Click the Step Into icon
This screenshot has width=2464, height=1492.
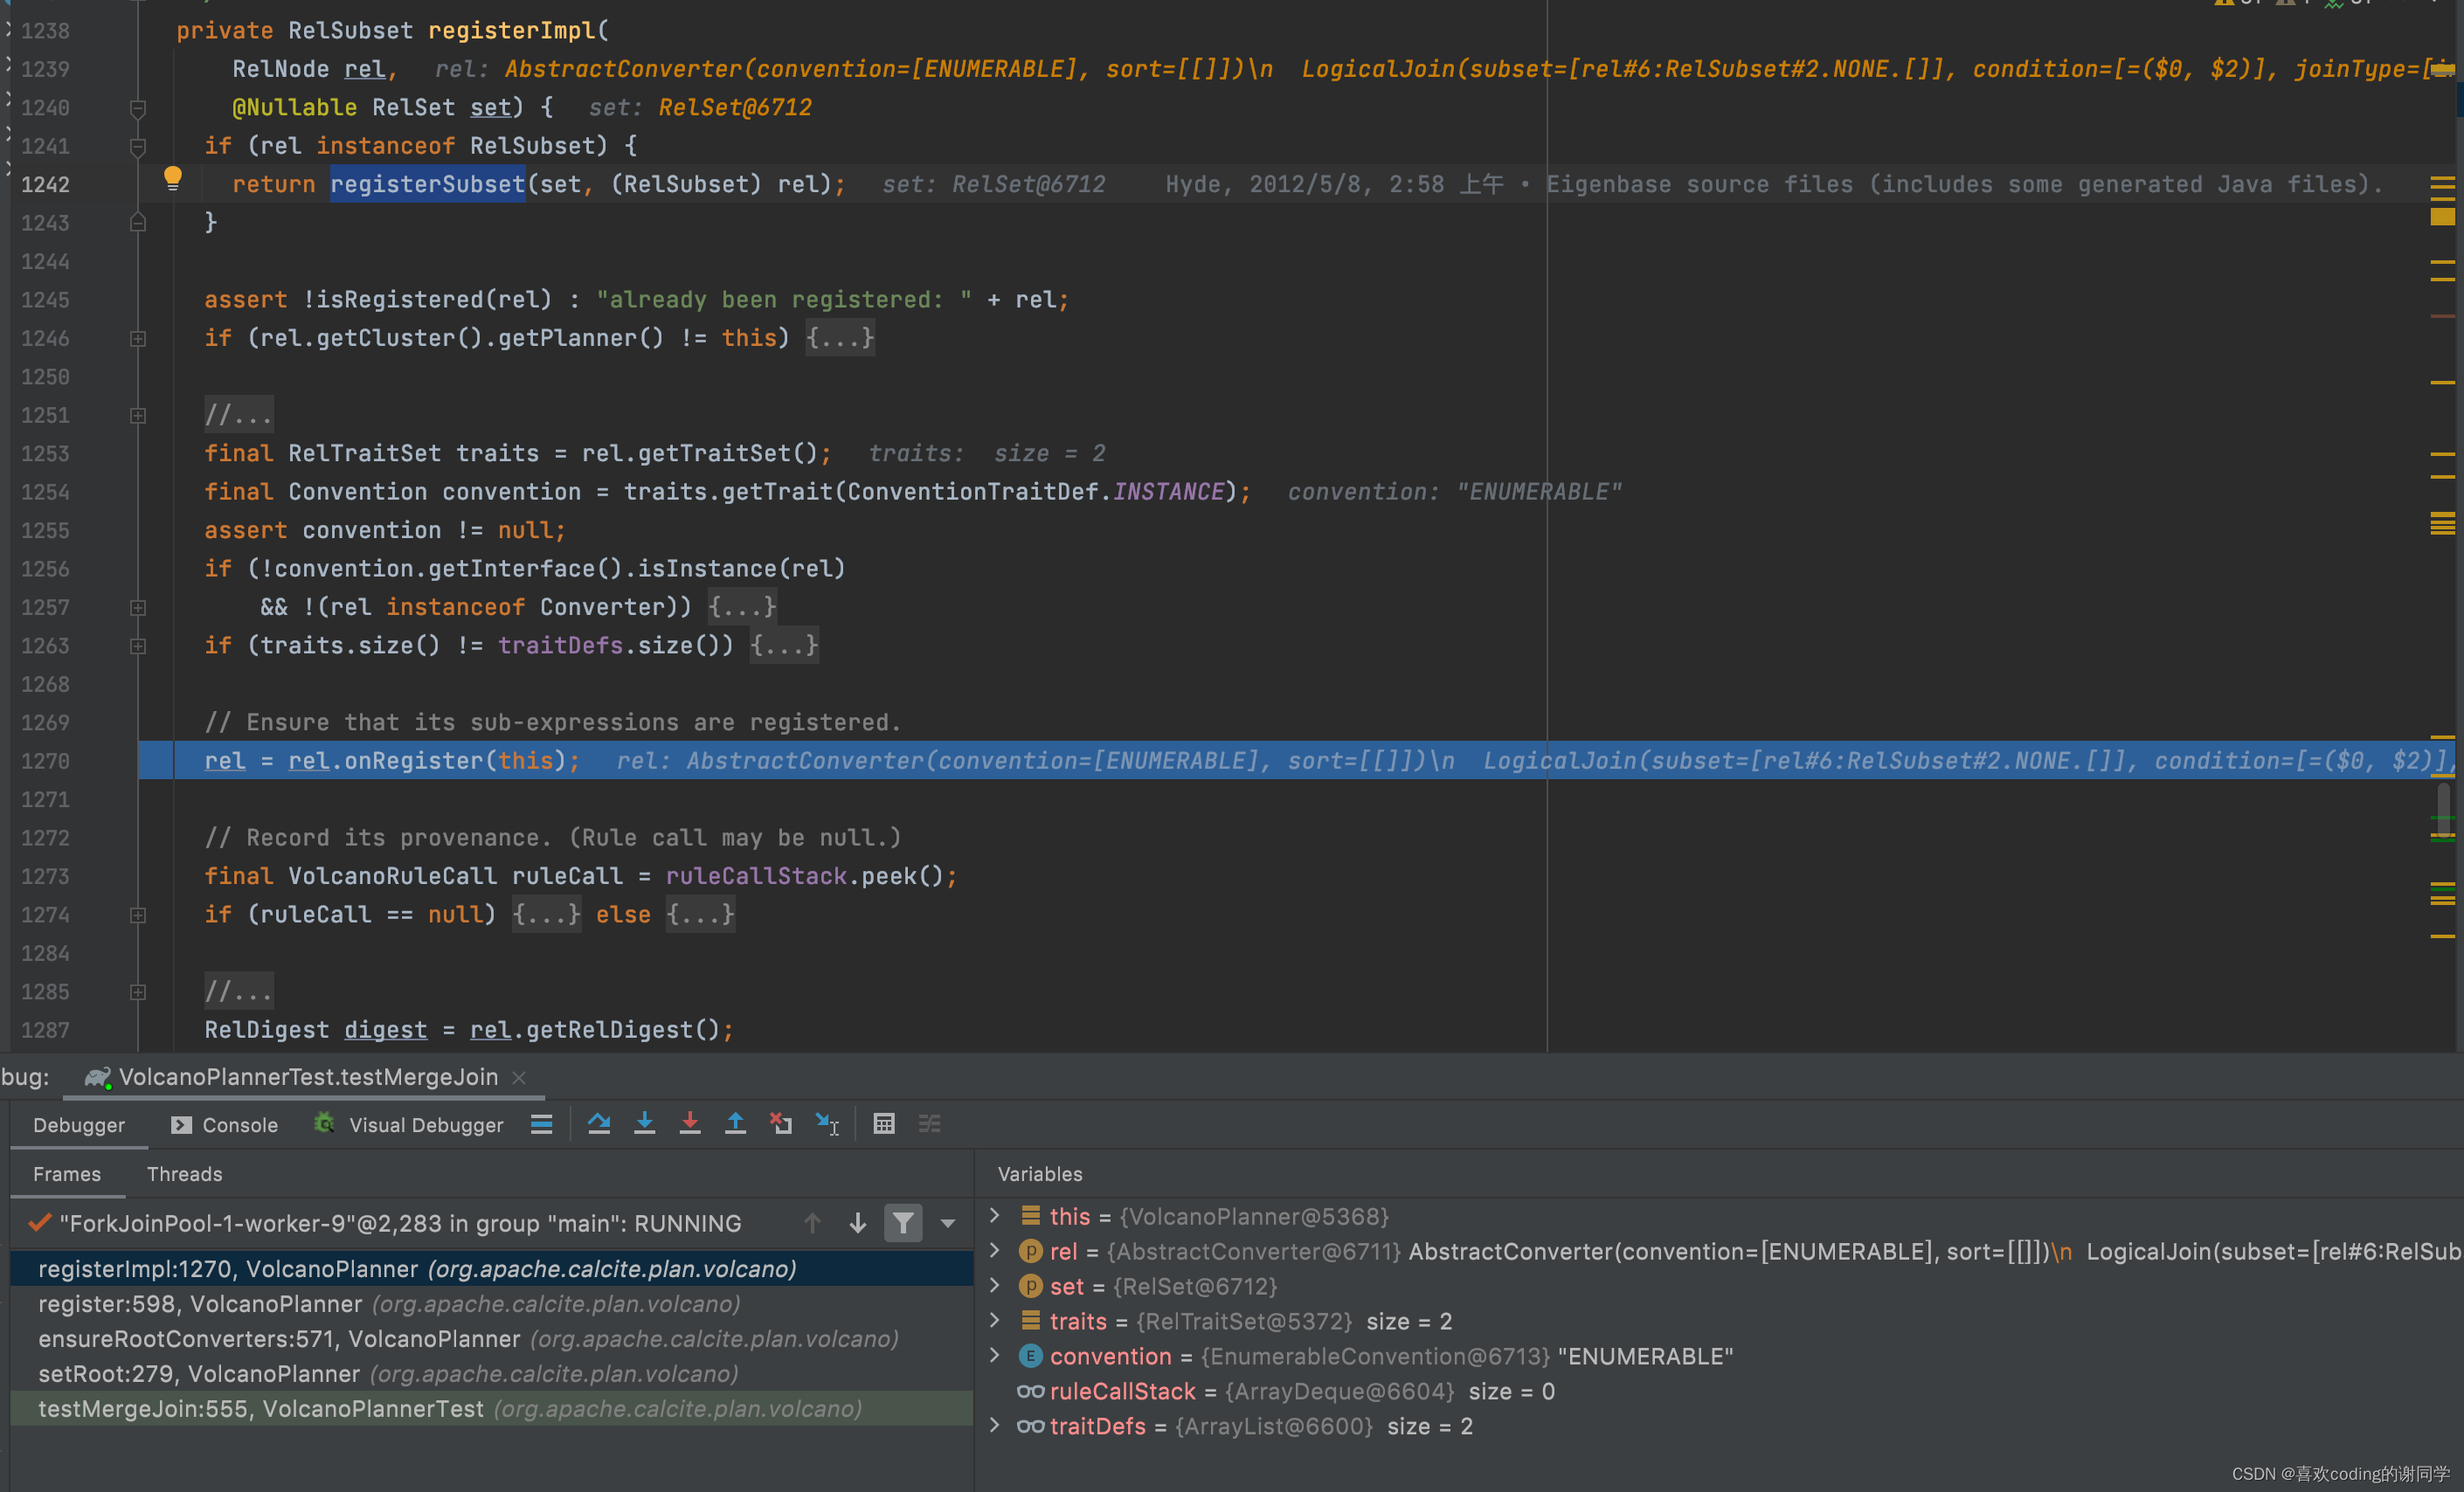click(645, 1124)
